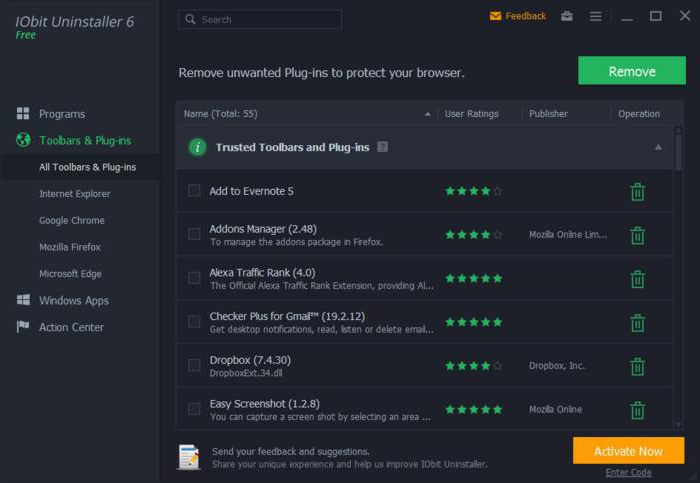This screenshot has width=700, height=483.
Task: Open the toolbox briefcase icon
Action: (567, 17)
